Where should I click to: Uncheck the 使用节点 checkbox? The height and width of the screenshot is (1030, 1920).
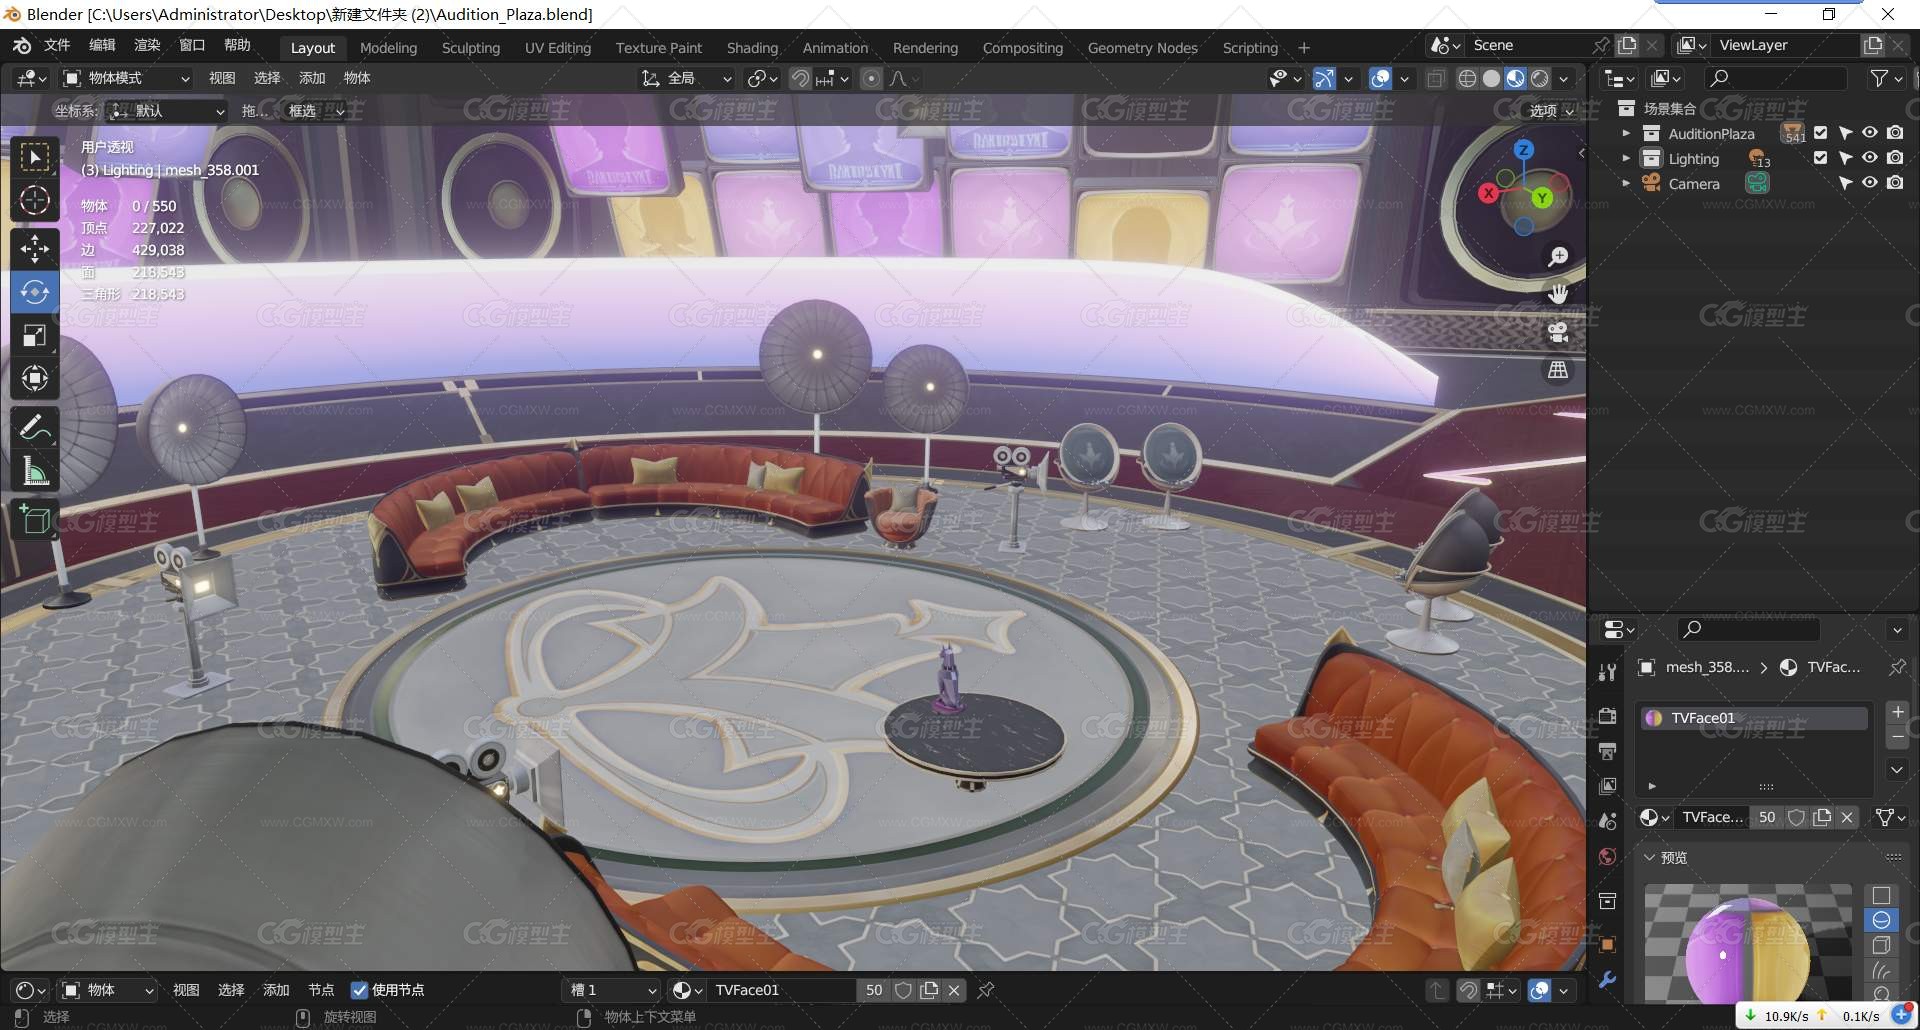pos(360,990)
